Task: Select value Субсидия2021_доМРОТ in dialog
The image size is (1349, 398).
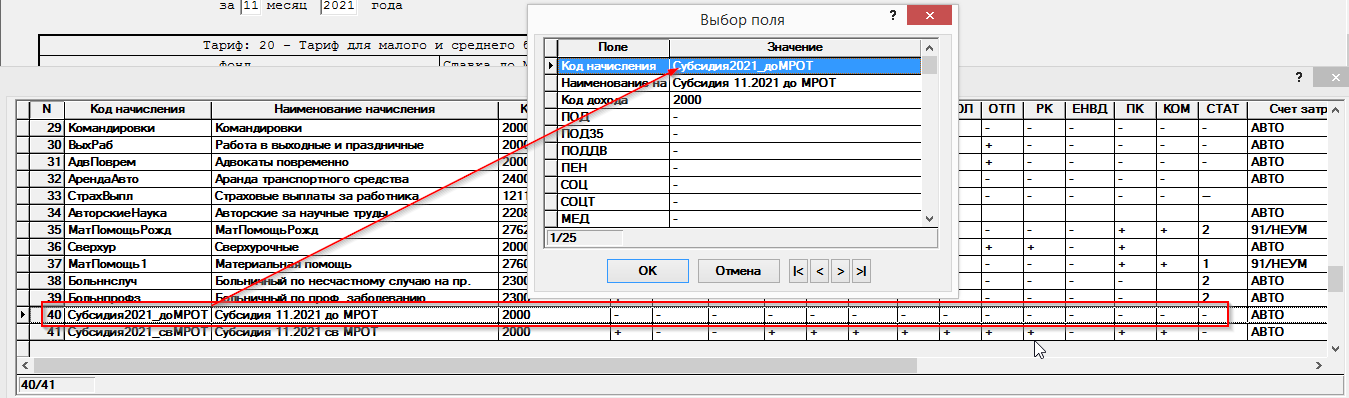Action: (795, 66)
